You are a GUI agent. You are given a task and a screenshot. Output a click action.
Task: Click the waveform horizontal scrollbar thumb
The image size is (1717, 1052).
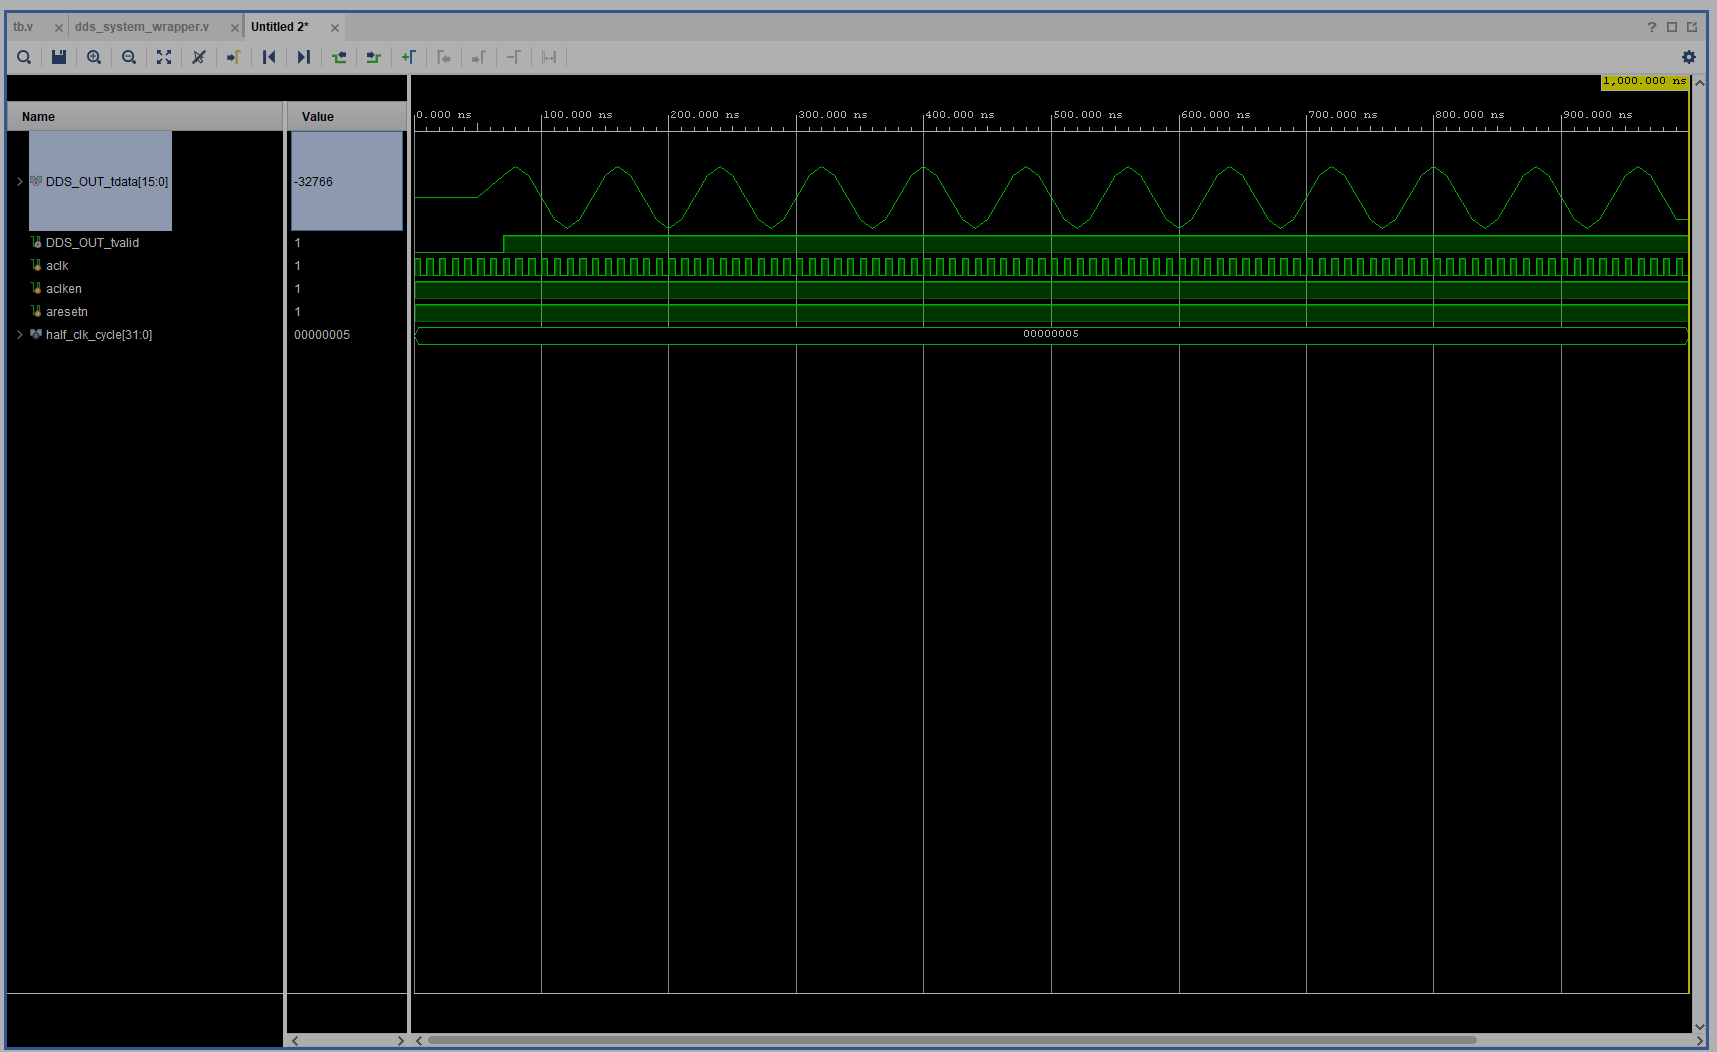pyautogui.click(x=952, y=1040)
